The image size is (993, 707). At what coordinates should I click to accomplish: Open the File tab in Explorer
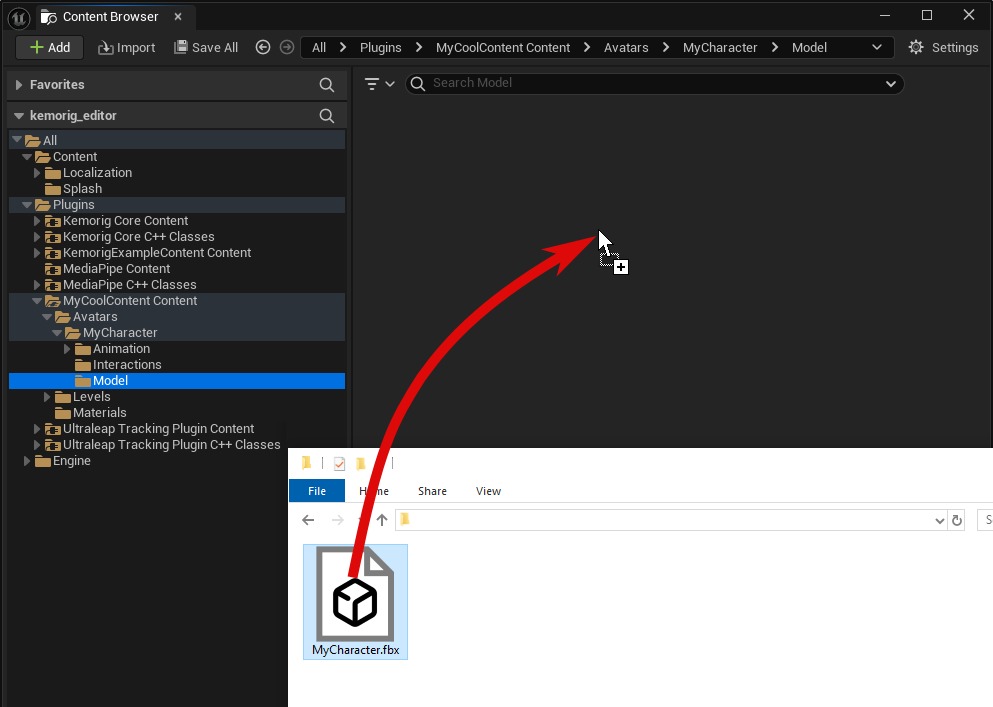coord(316,491)
